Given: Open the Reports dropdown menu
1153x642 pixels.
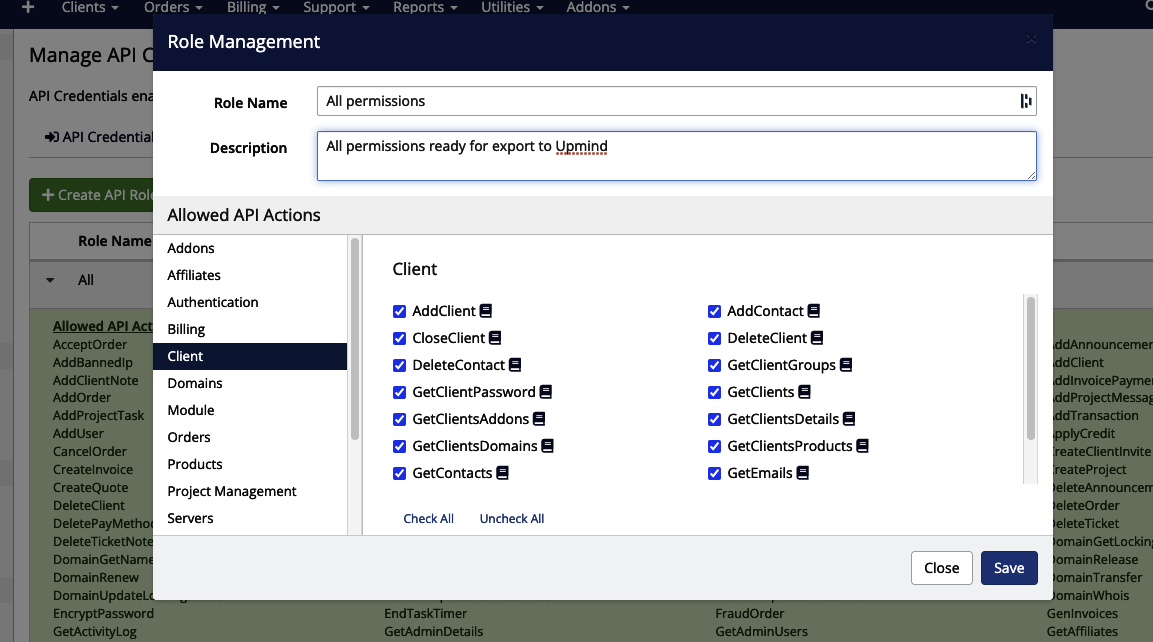Looking at the screenshot, I should click(425, 7).
